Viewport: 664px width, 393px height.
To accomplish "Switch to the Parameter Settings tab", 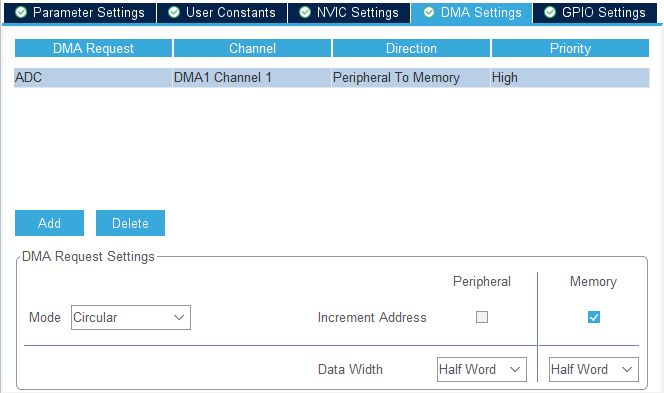I will tap(80, 13).
